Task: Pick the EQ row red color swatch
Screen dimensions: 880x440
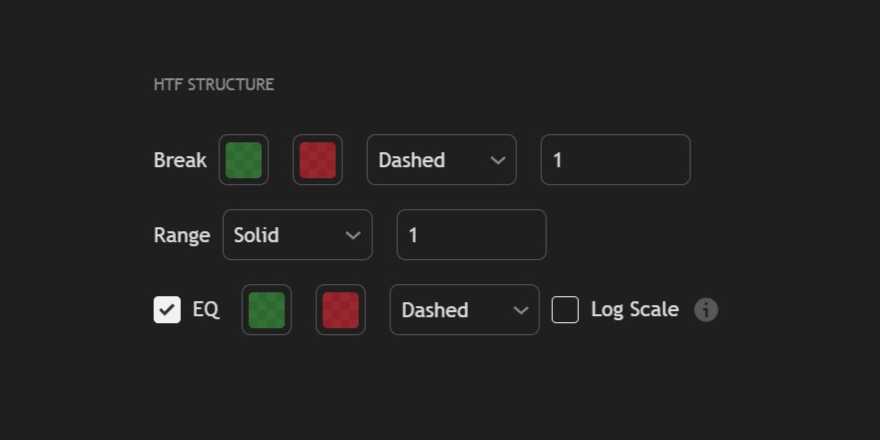Action: click(x=340, y=310)
